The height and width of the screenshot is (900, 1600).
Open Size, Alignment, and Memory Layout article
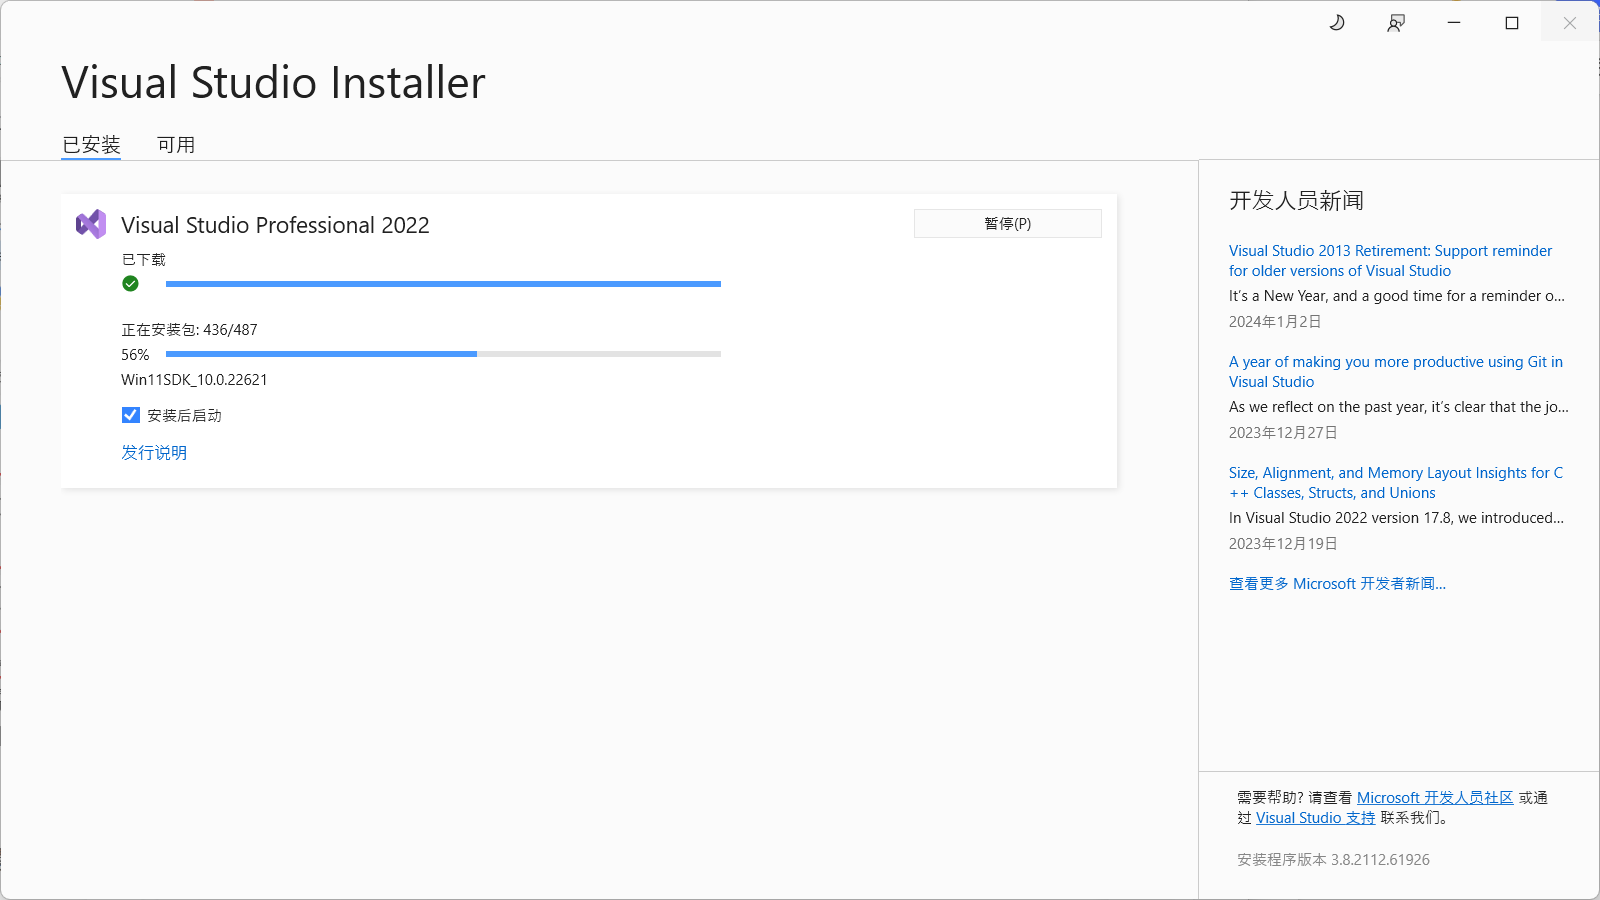[x=1395, y=483]
